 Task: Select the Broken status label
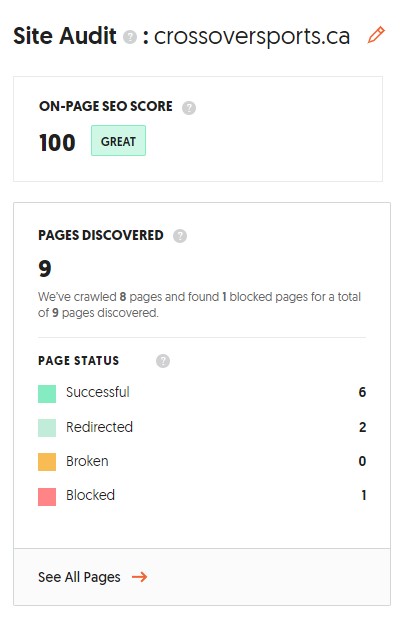(x=87, y=461)
